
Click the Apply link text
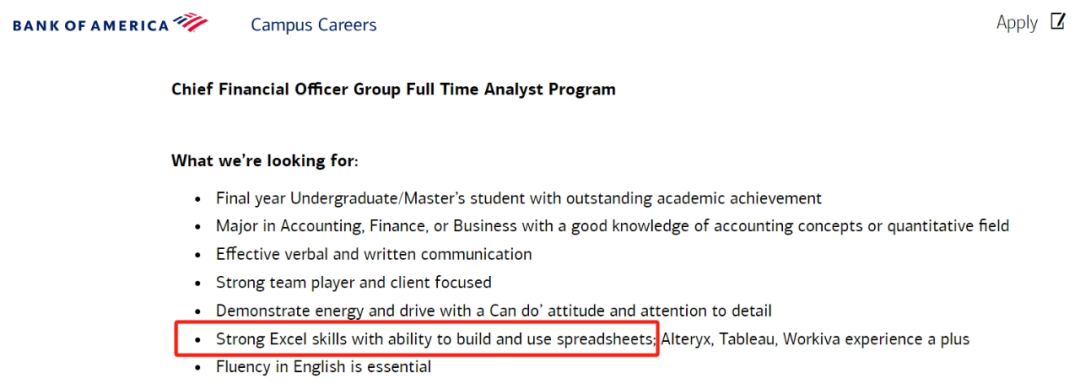[x=1017, y=23]
